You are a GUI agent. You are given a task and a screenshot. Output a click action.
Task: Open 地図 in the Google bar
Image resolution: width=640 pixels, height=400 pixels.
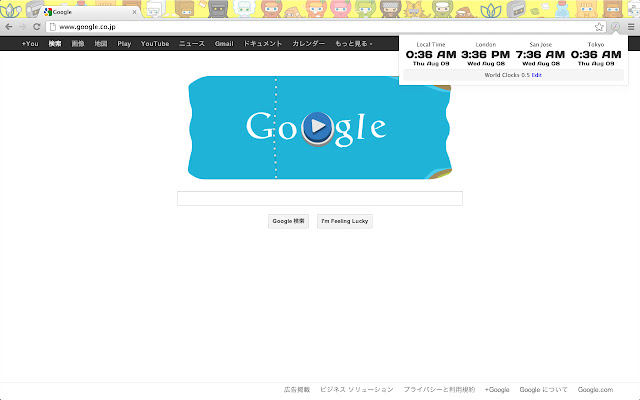pos(101,44)
